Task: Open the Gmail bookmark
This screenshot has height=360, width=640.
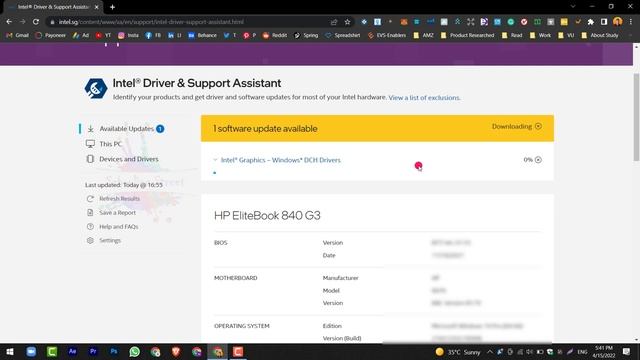Action: pos(18,36)
